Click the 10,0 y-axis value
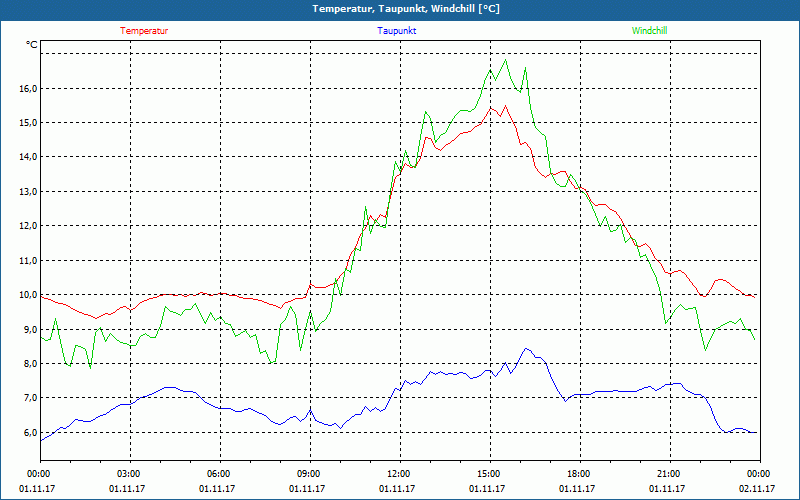 click(29, 295)
